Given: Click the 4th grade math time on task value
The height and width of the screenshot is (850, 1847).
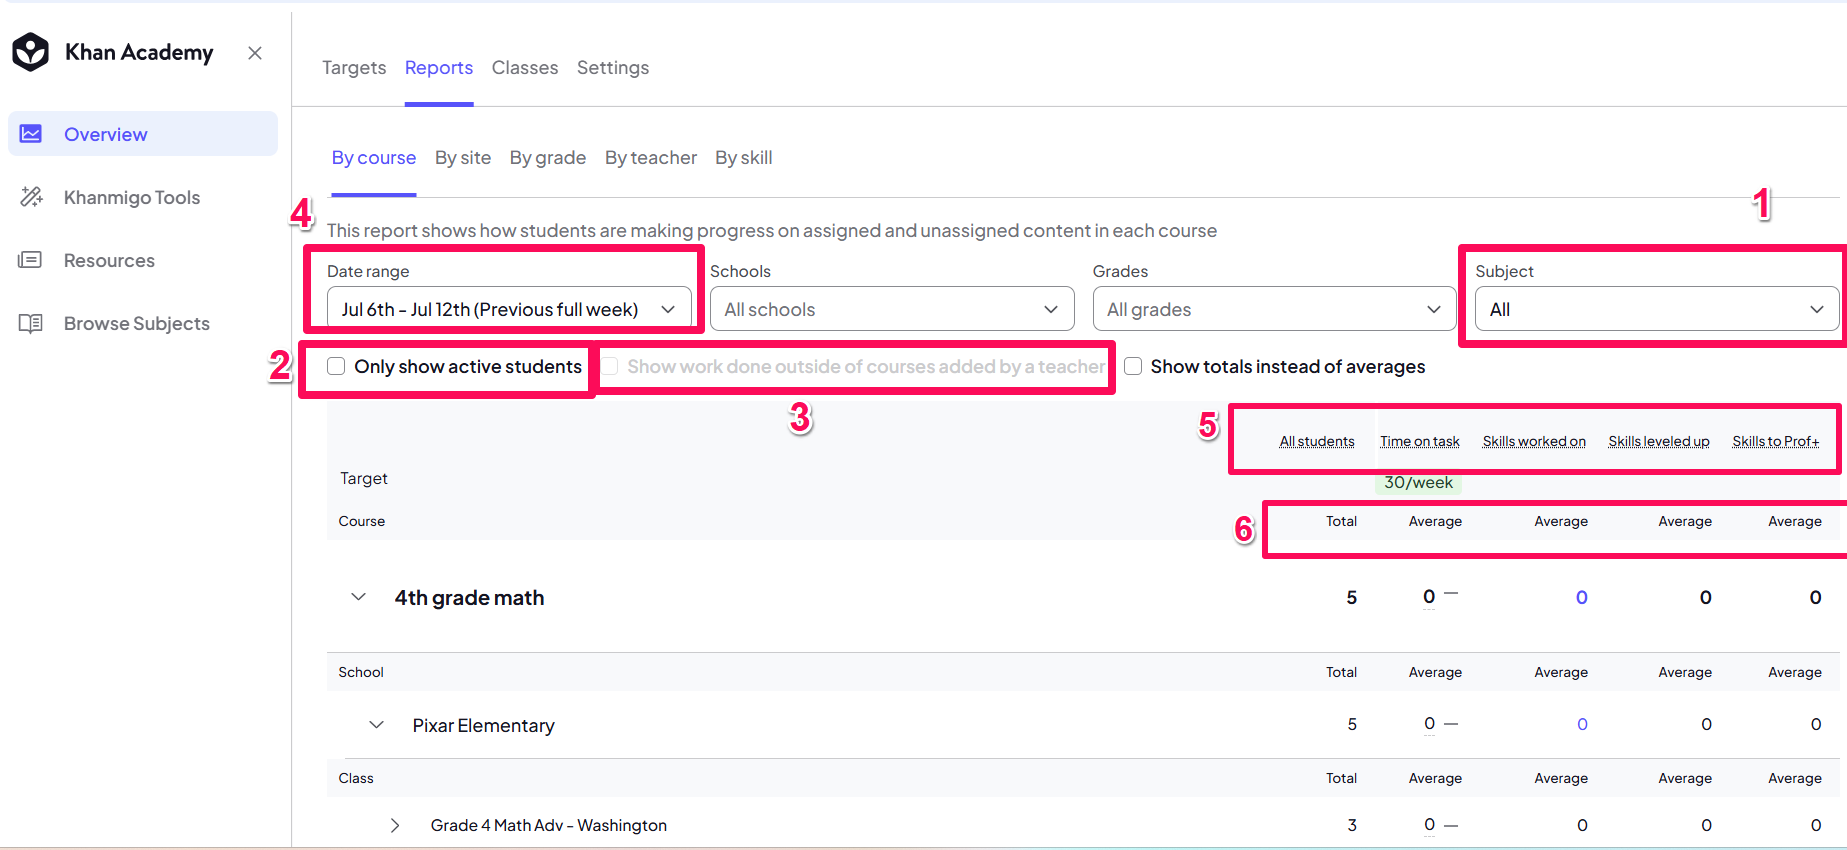Looking at the screenshot, I should (x=1429, y=597).
